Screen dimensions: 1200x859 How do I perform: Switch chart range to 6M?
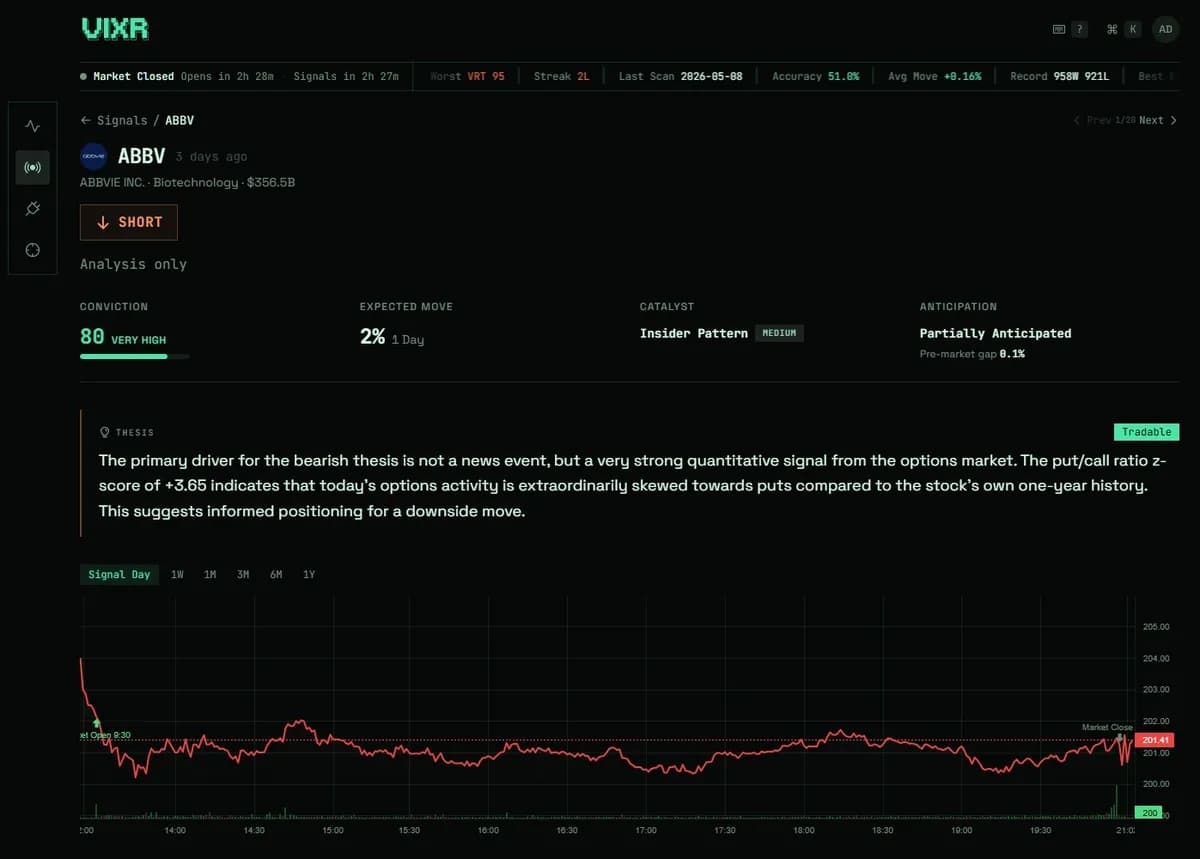coord(276,574)
